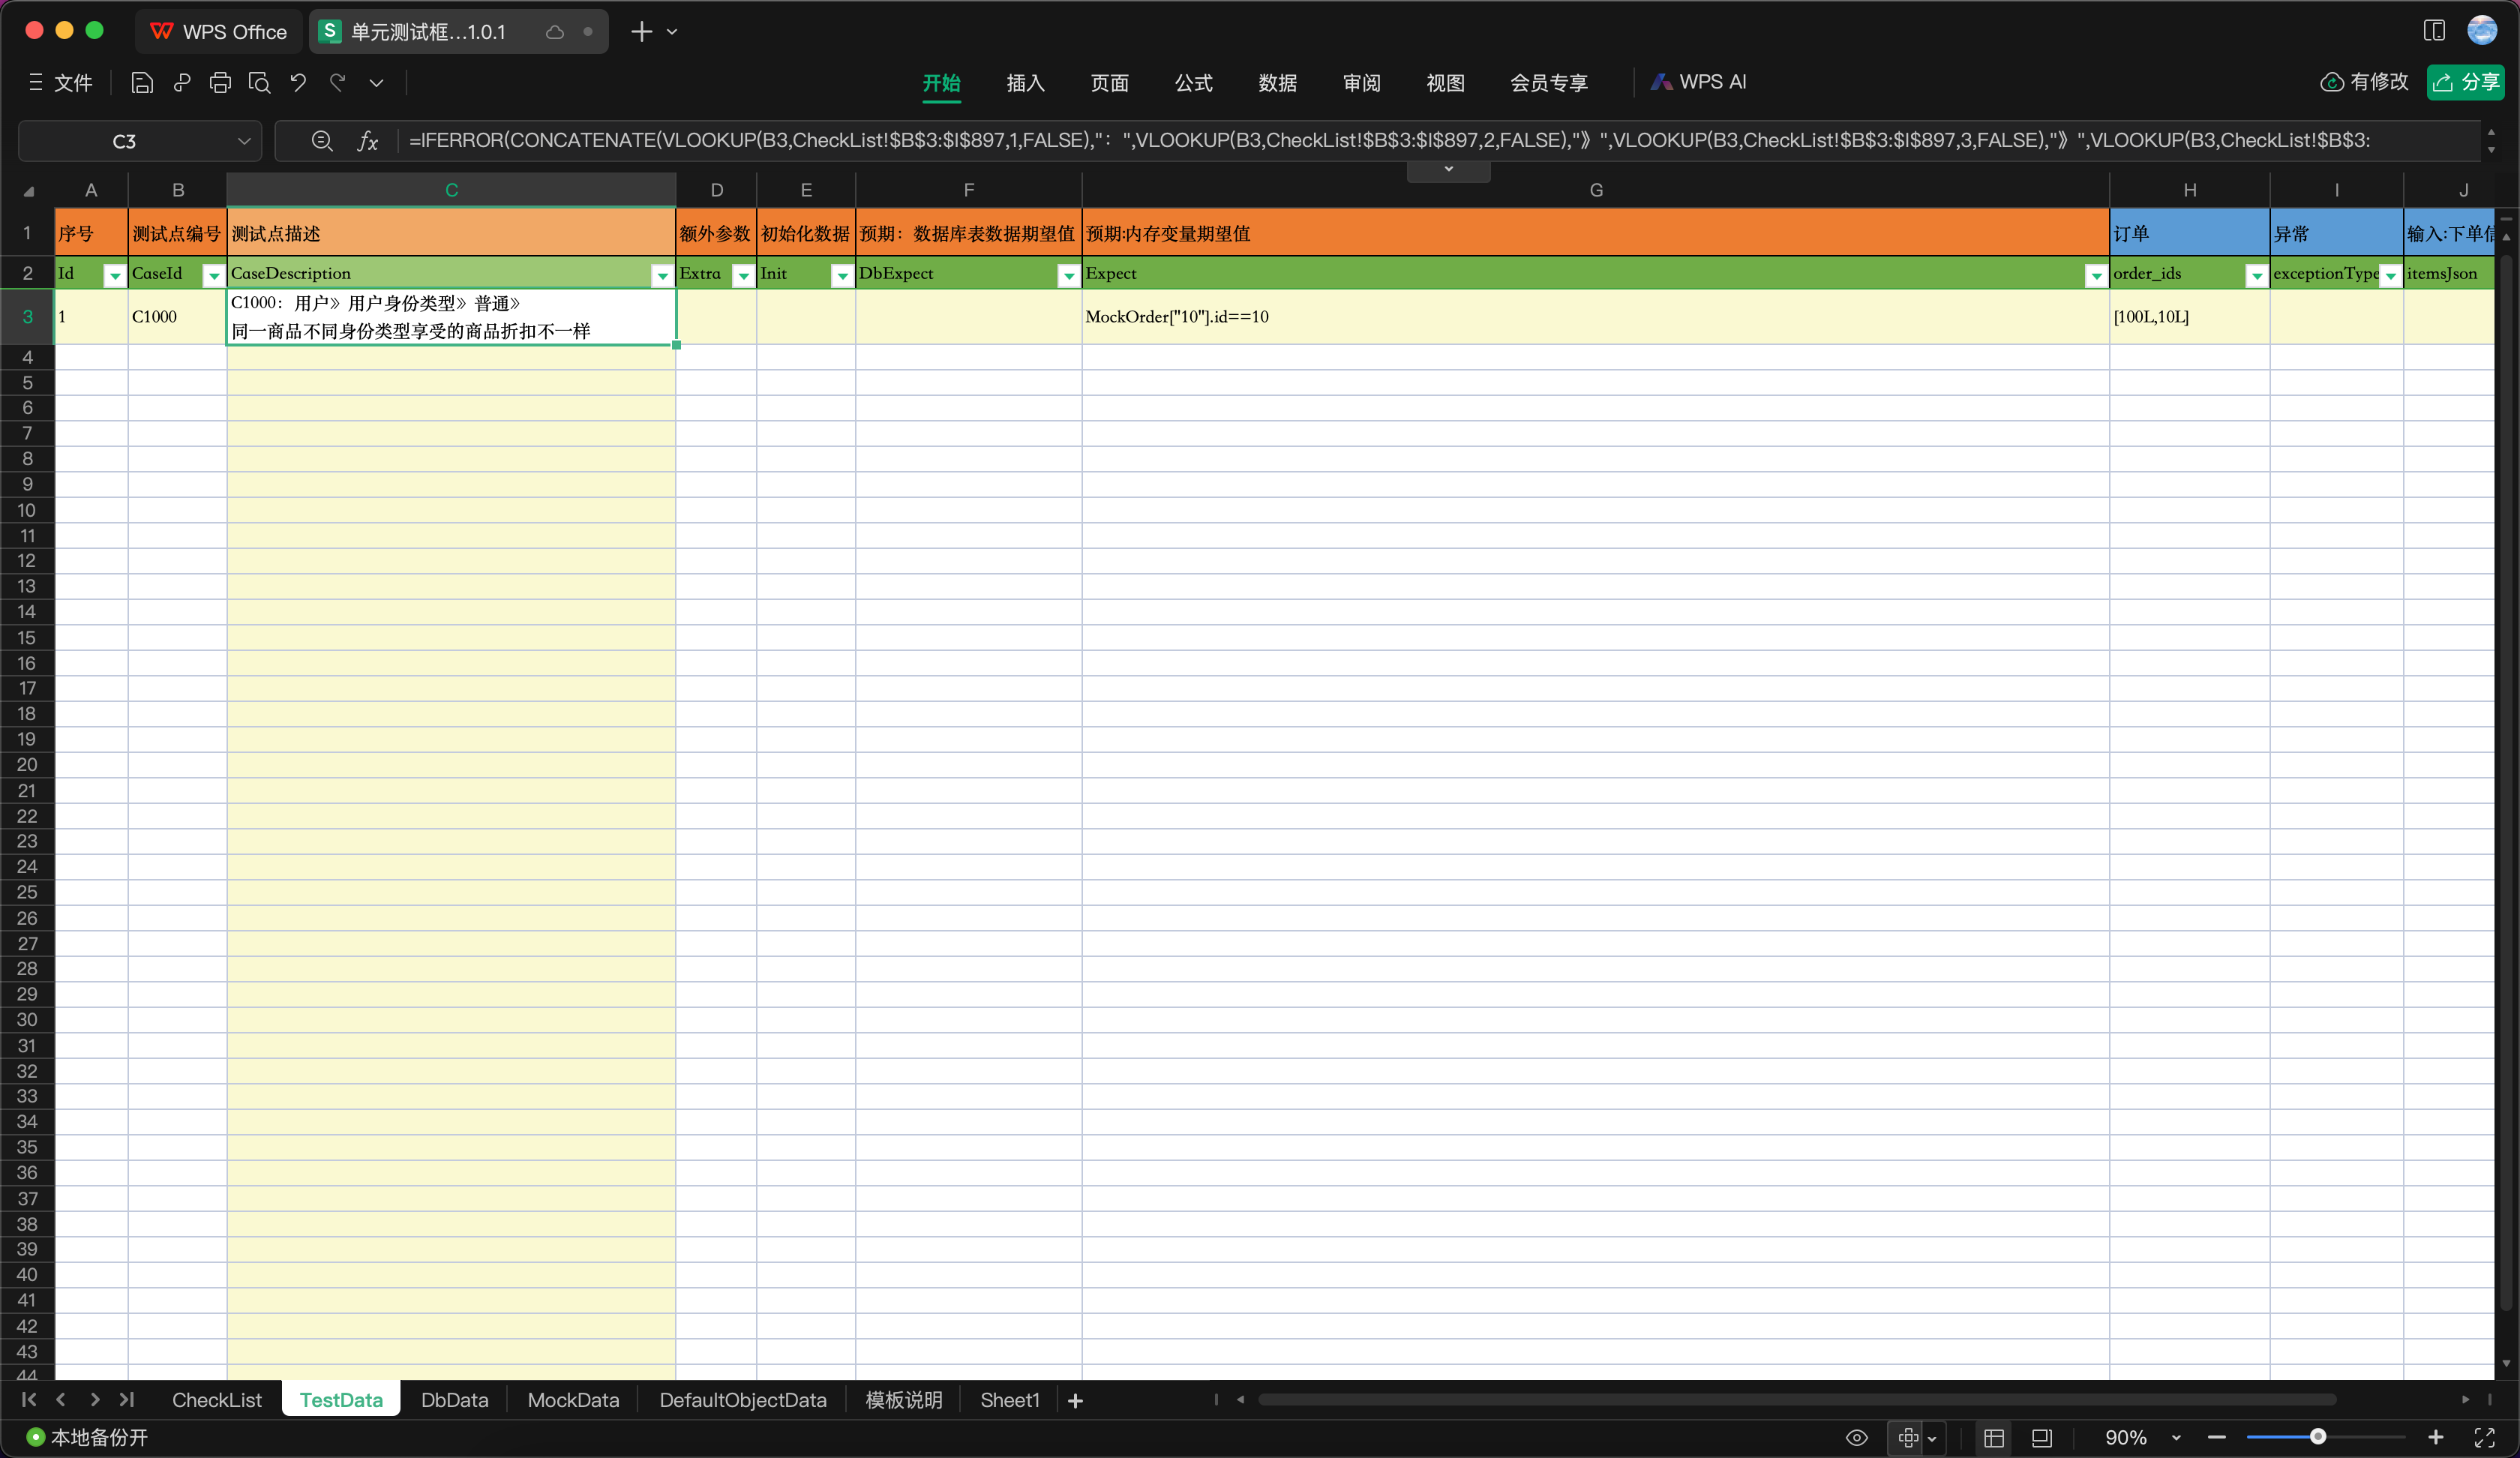This screenshot has height=1458, width=2520.
Task: Open the 数据 ribbon tab
Action: coord(1277,83)
